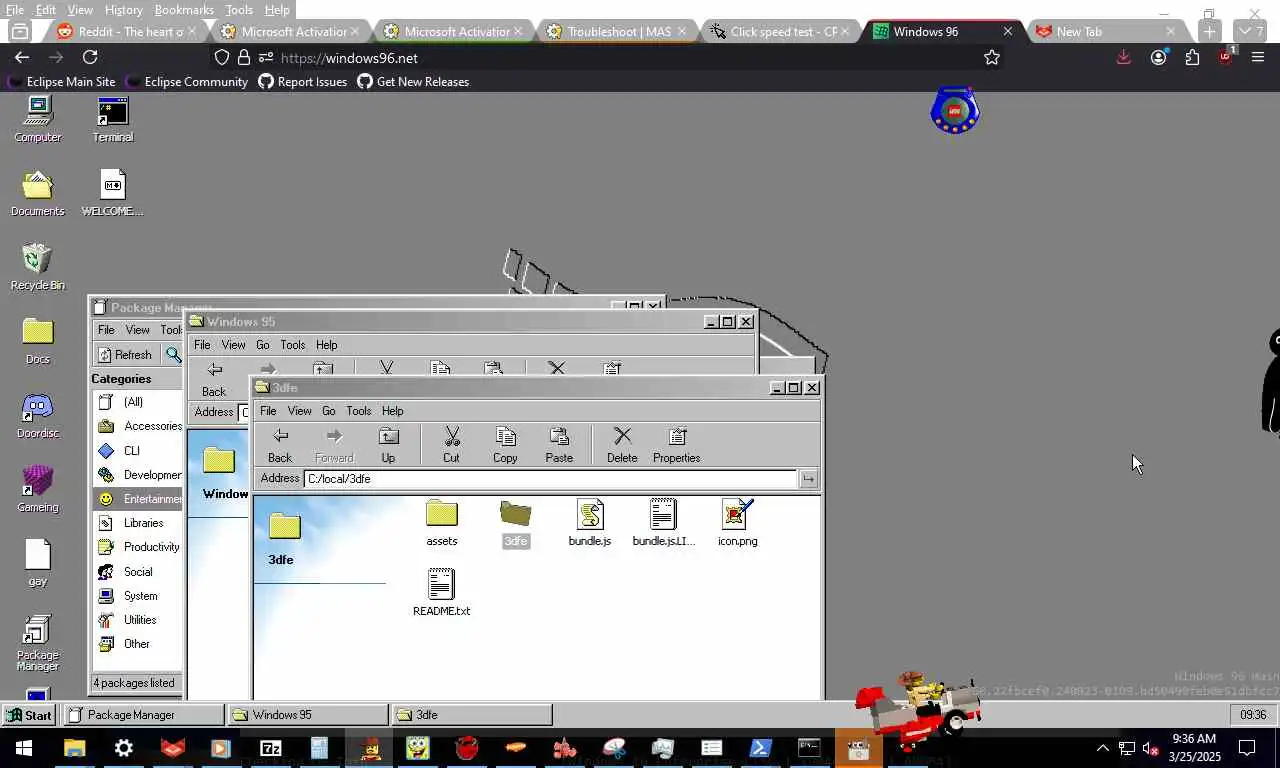Open the File menu in the 3dfe window
Screen dimensions: 1280x768
point(268,411)
